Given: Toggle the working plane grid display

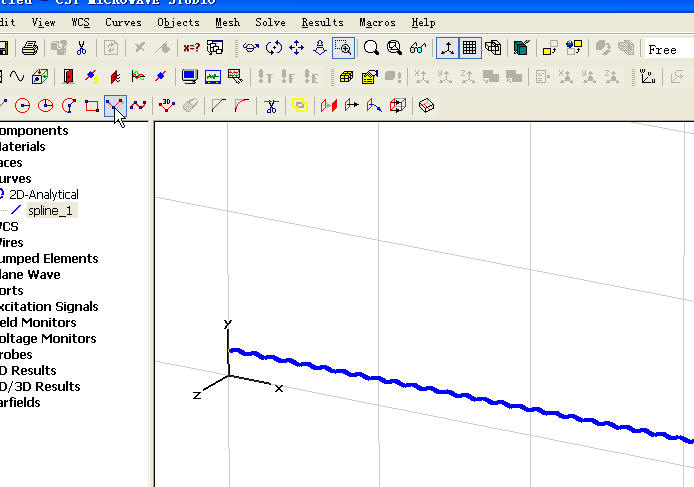Looking at the screenshot, I should coord(469,48).
